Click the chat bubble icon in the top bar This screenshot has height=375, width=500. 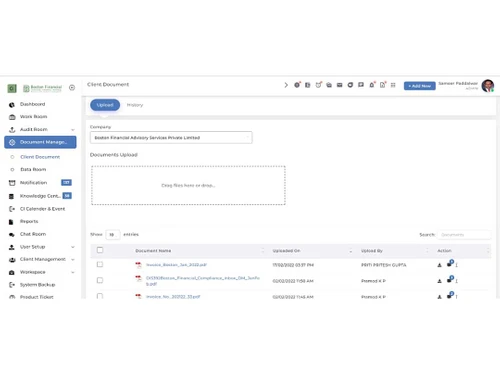[x=361, y=85]
